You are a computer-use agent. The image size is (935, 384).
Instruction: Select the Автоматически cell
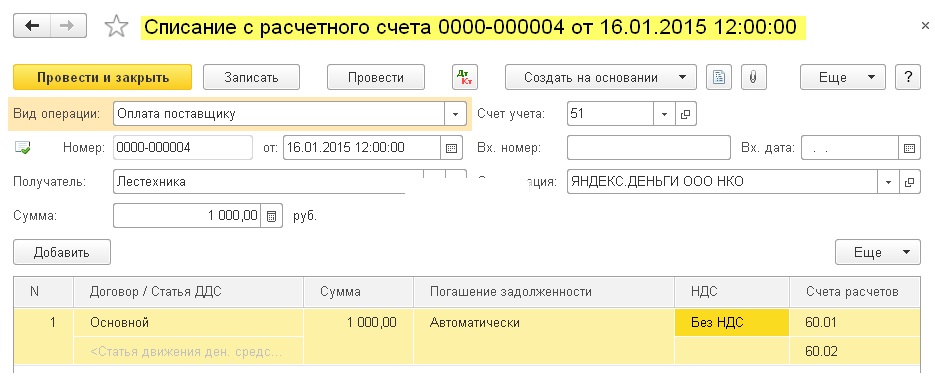[x=544, y=323]
